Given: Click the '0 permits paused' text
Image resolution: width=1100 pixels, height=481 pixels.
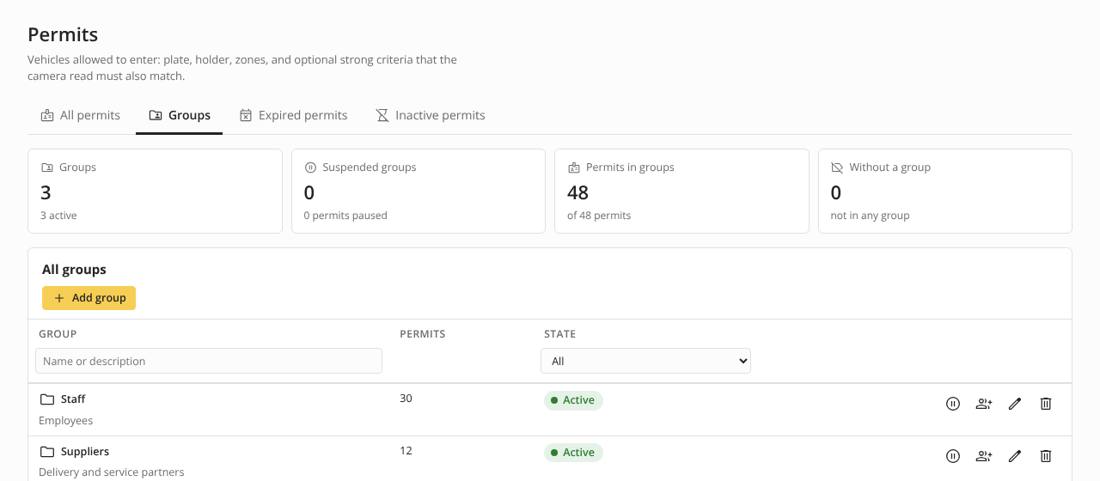Looking at the screenshot, I should (x=345, y=216).
